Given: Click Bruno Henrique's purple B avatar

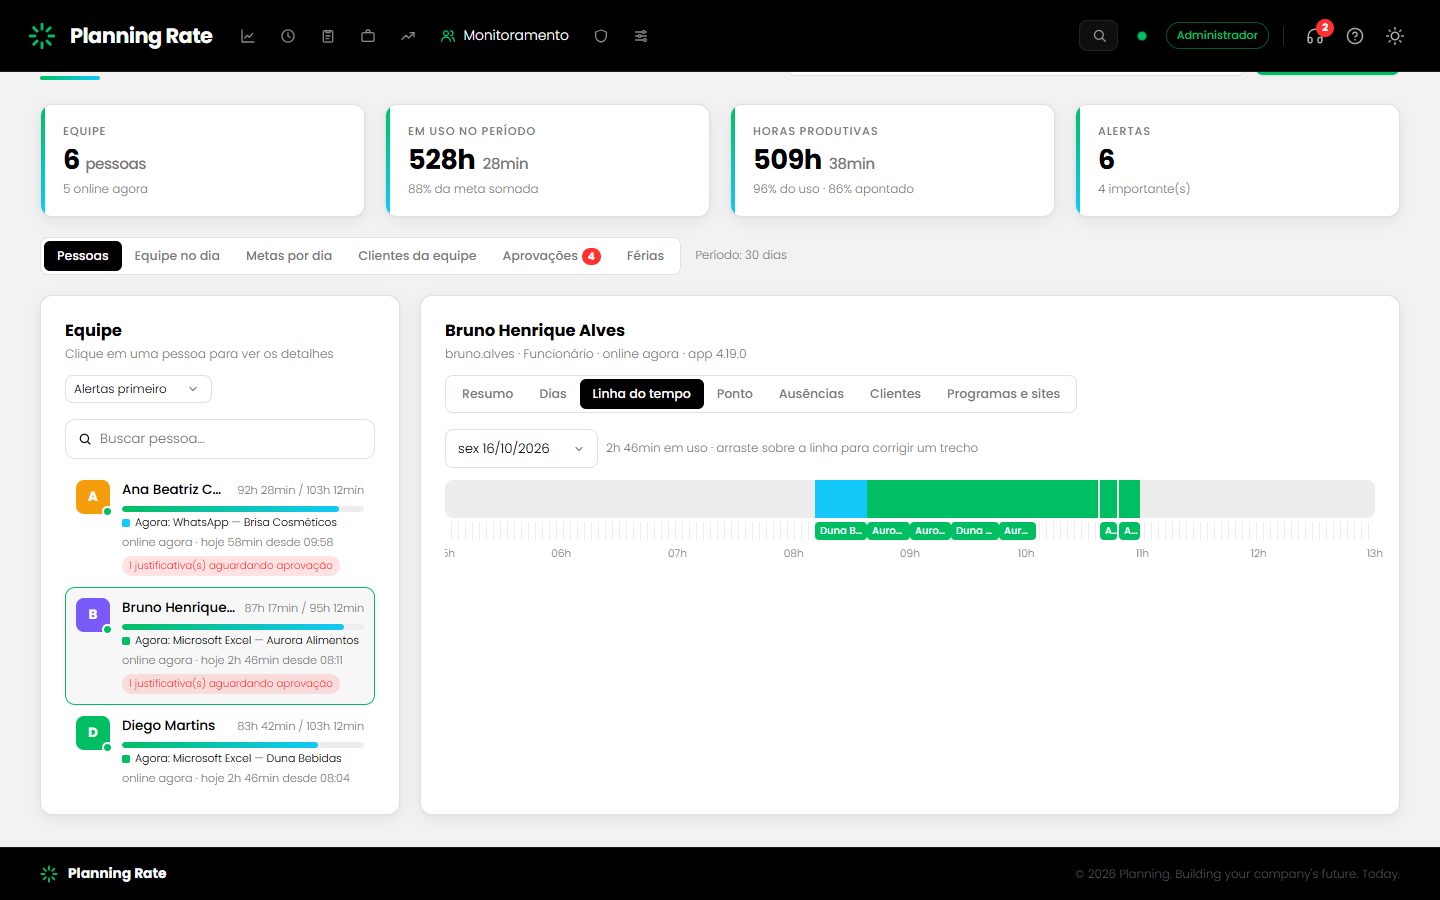Looking at the screenshot, I should tap(93, 615).
